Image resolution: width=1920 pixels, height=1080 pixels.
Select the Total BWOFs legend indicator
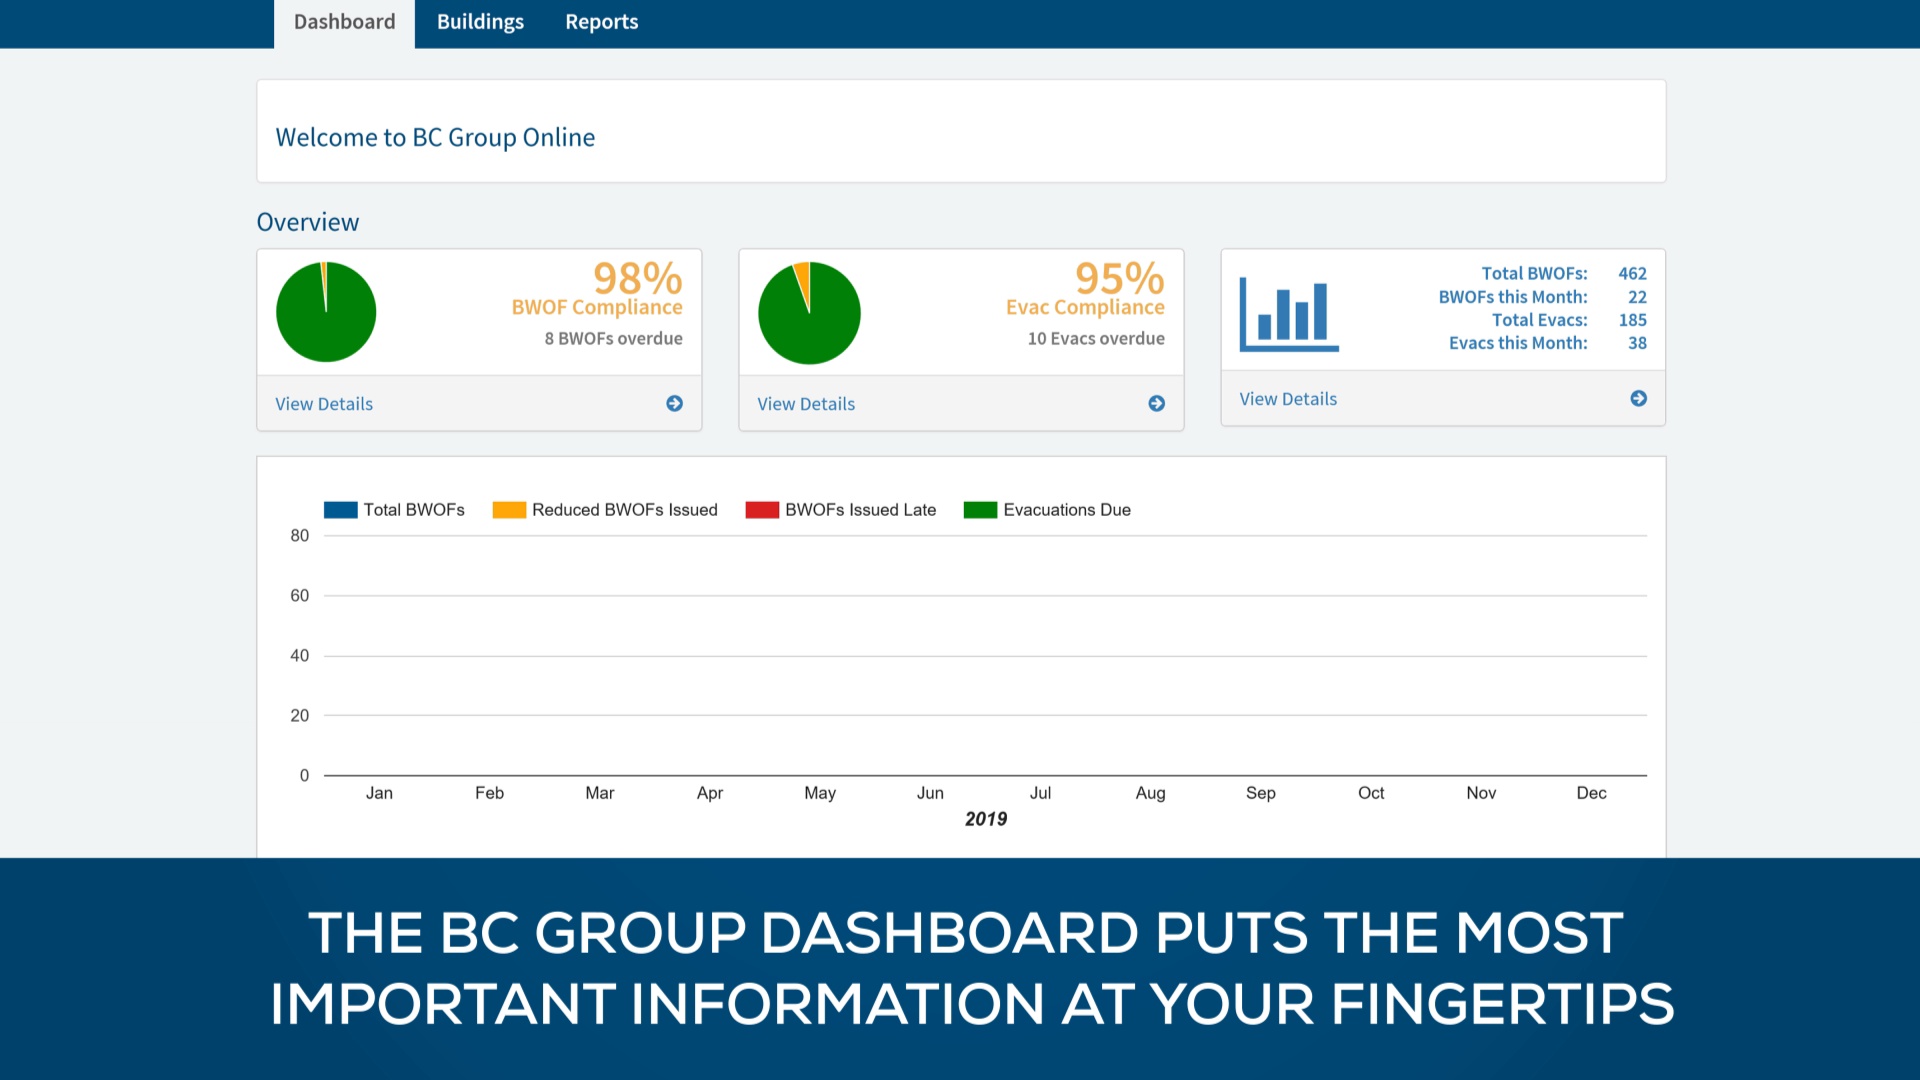340,509
